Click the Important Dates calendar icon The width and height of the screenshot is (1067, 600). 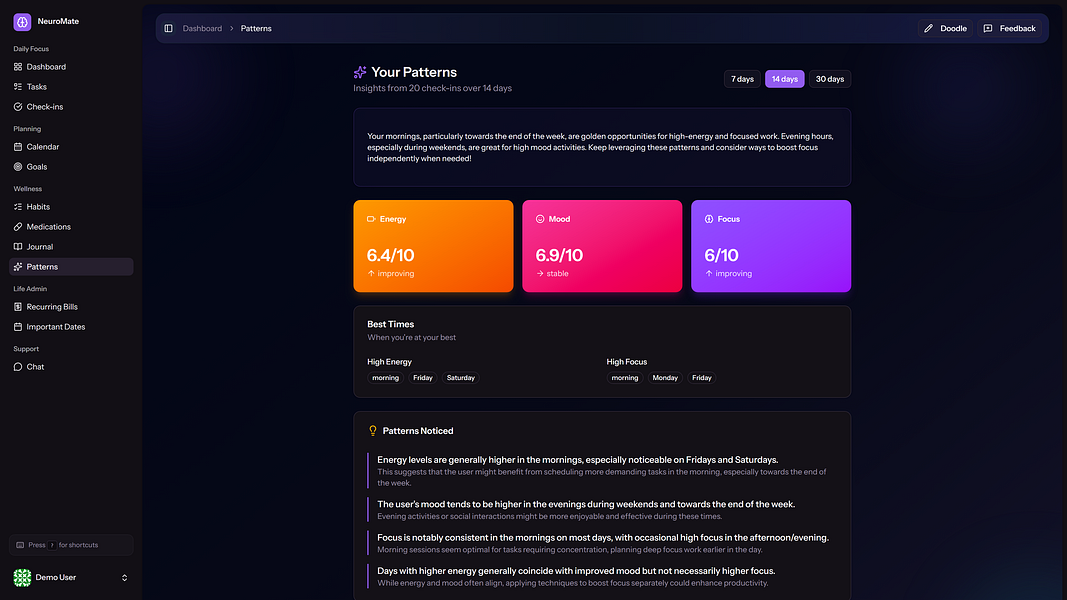[18, 327]
